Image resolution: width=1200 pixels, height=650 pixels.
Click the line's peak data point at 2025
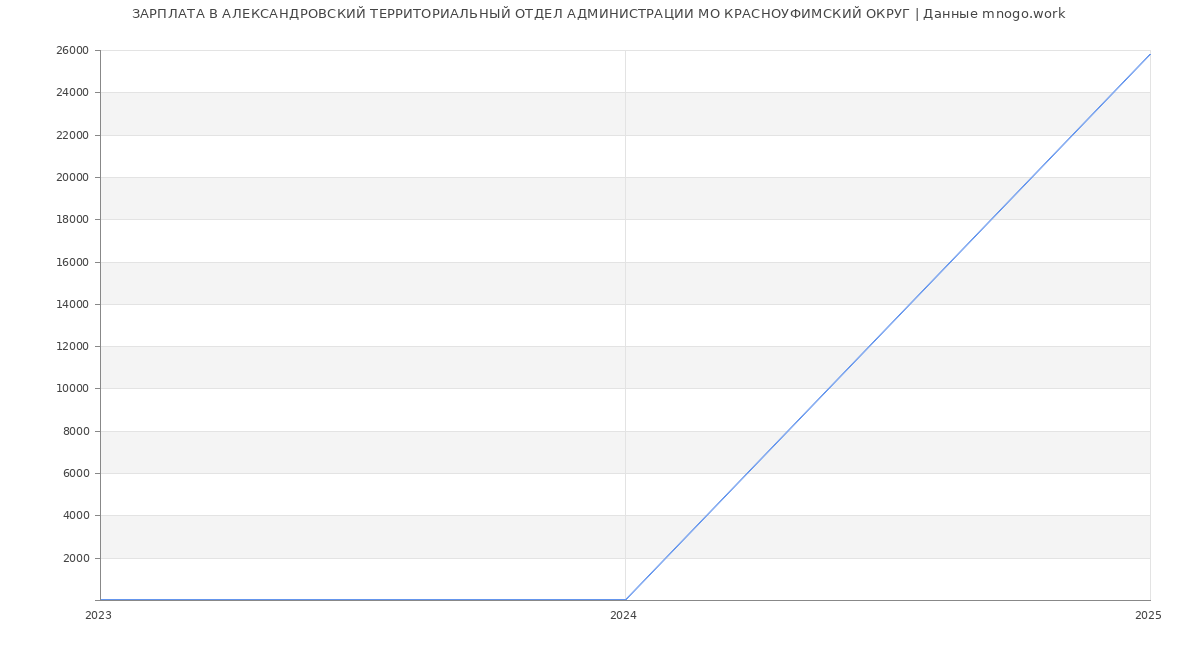tap(1150, 54)
